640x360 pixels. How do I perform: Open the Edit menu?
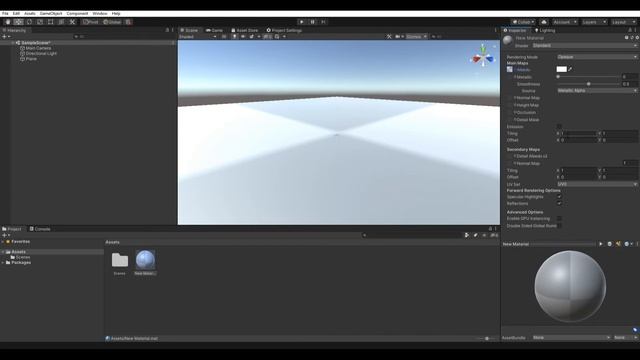16,13
